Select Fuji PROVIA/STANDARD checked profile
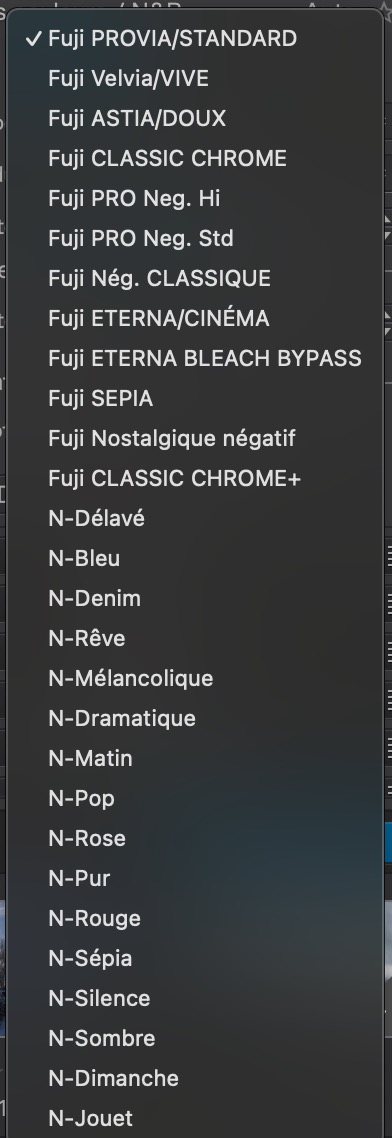 [x=195, y=38]
